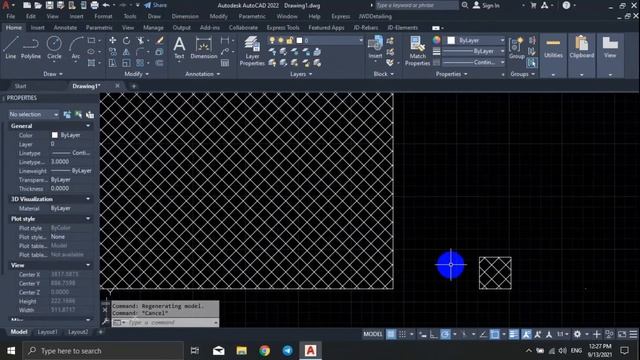
Task: Open the Manage ribbon tab
Action: (153, 28)
